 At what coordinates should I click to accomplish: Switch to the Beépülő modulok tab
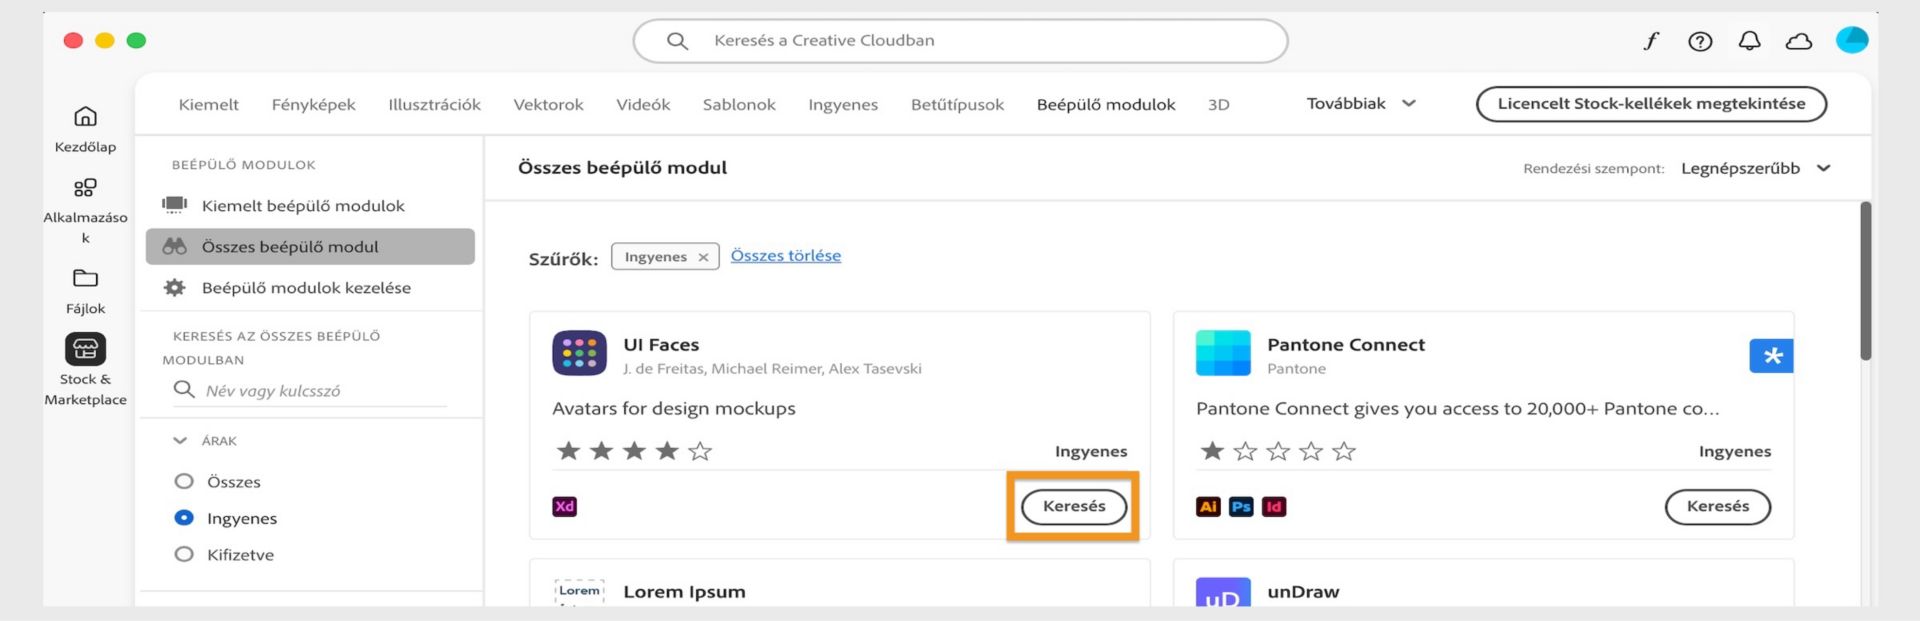[1106, 105]
